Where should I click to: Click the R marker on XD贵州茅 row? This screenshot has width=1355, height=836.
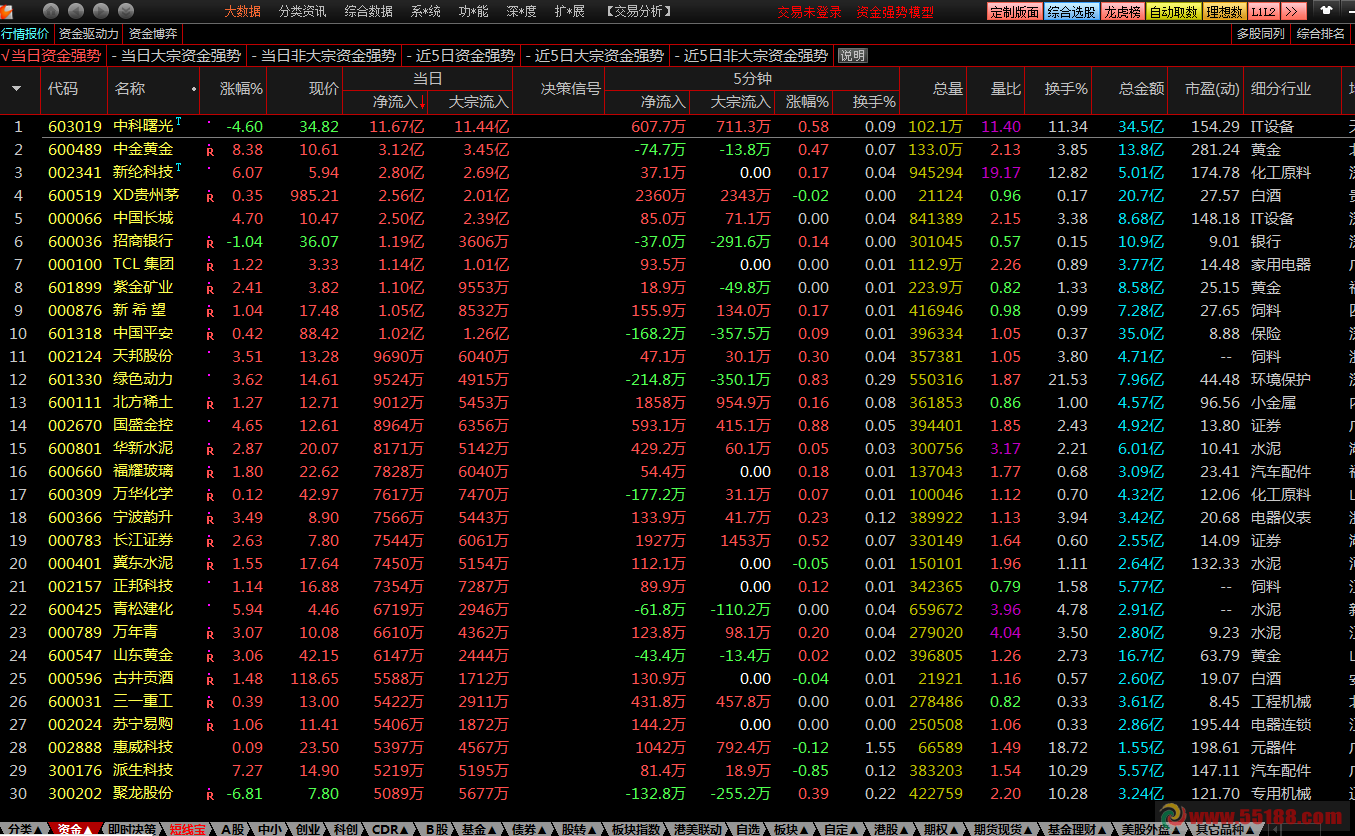pyautogui.click(x=210, y=197)
